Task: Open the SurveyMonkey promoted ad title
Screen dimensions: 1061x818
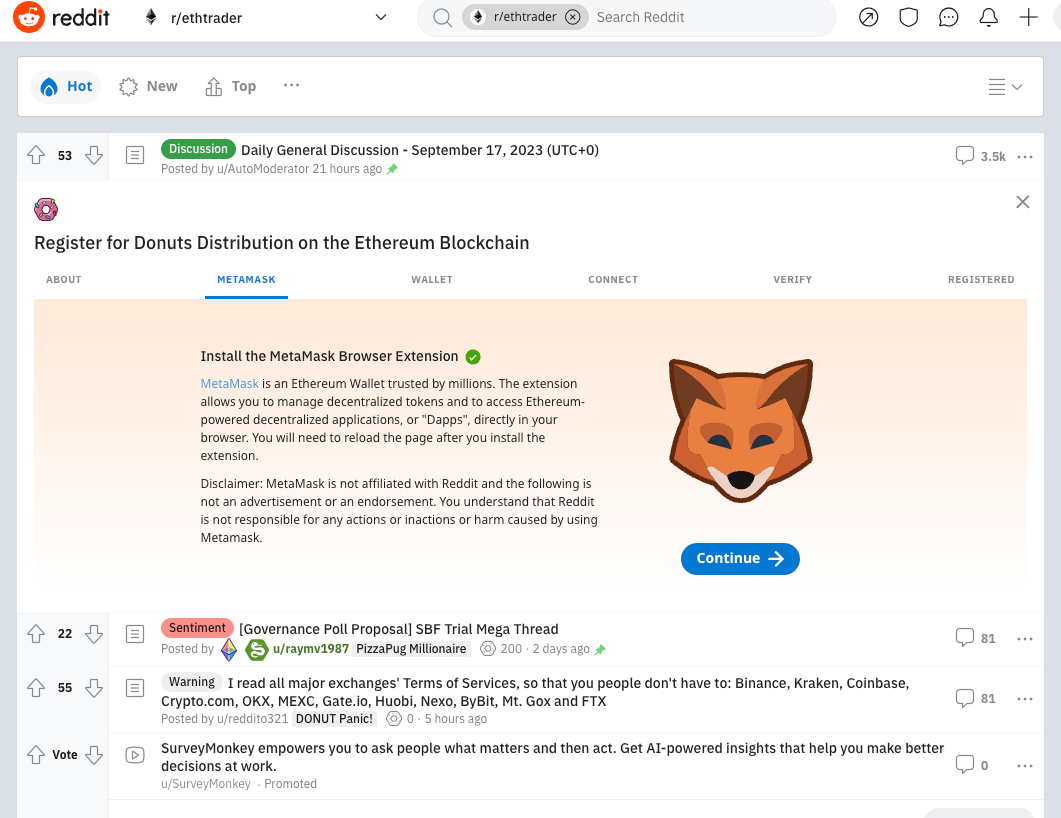Action: point(552,757)
